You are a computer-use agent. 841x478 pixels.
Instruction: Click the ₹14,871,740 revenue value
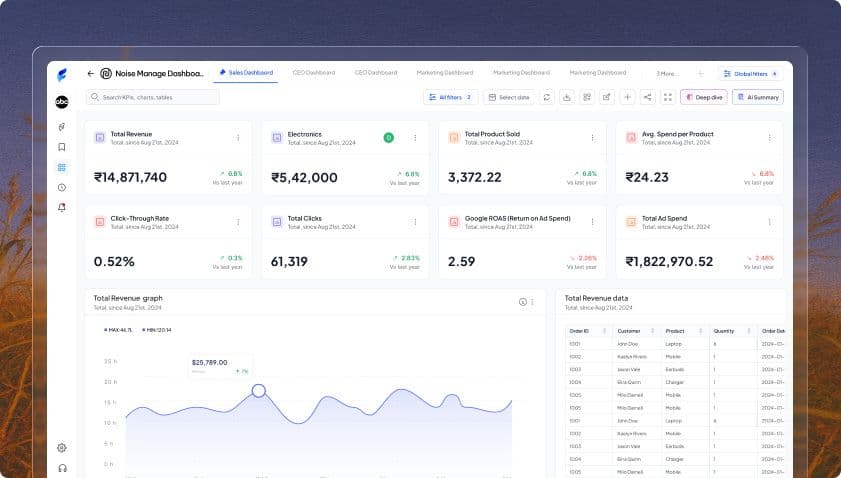coord(130,177)
